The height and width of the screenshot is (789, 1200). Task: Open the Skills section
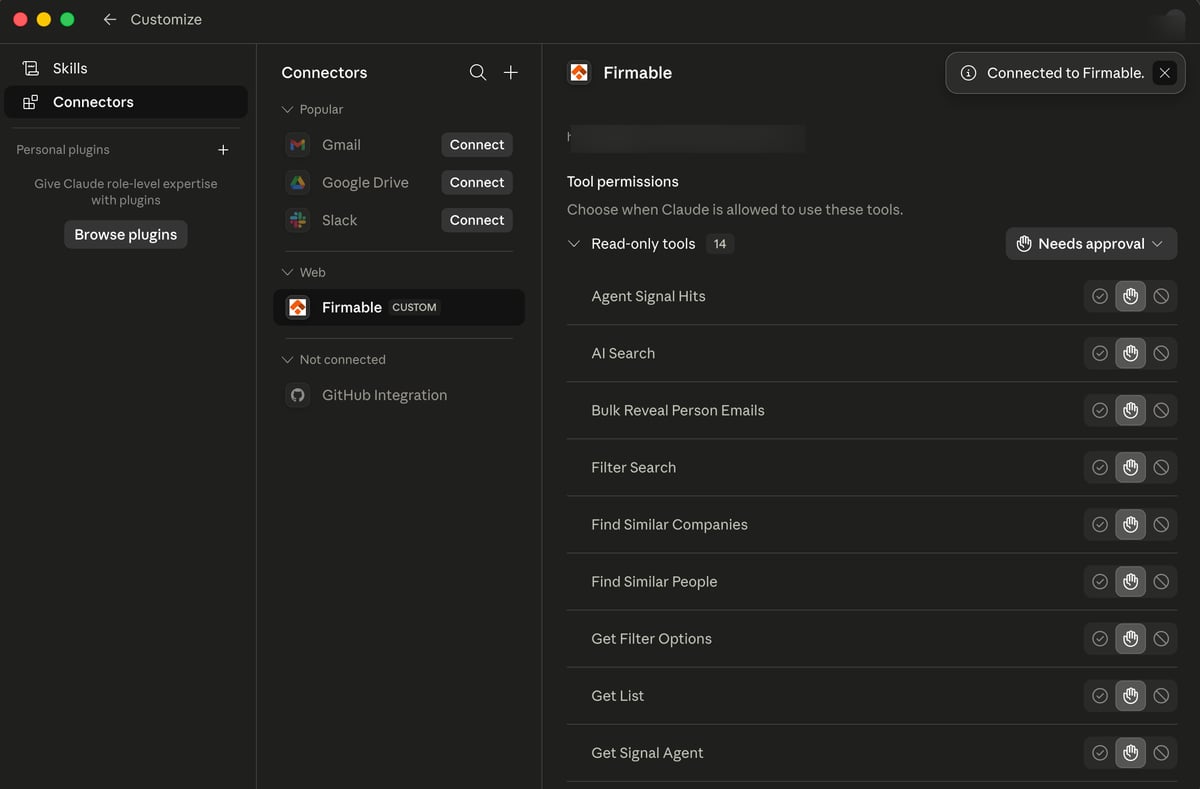[126, 68]
